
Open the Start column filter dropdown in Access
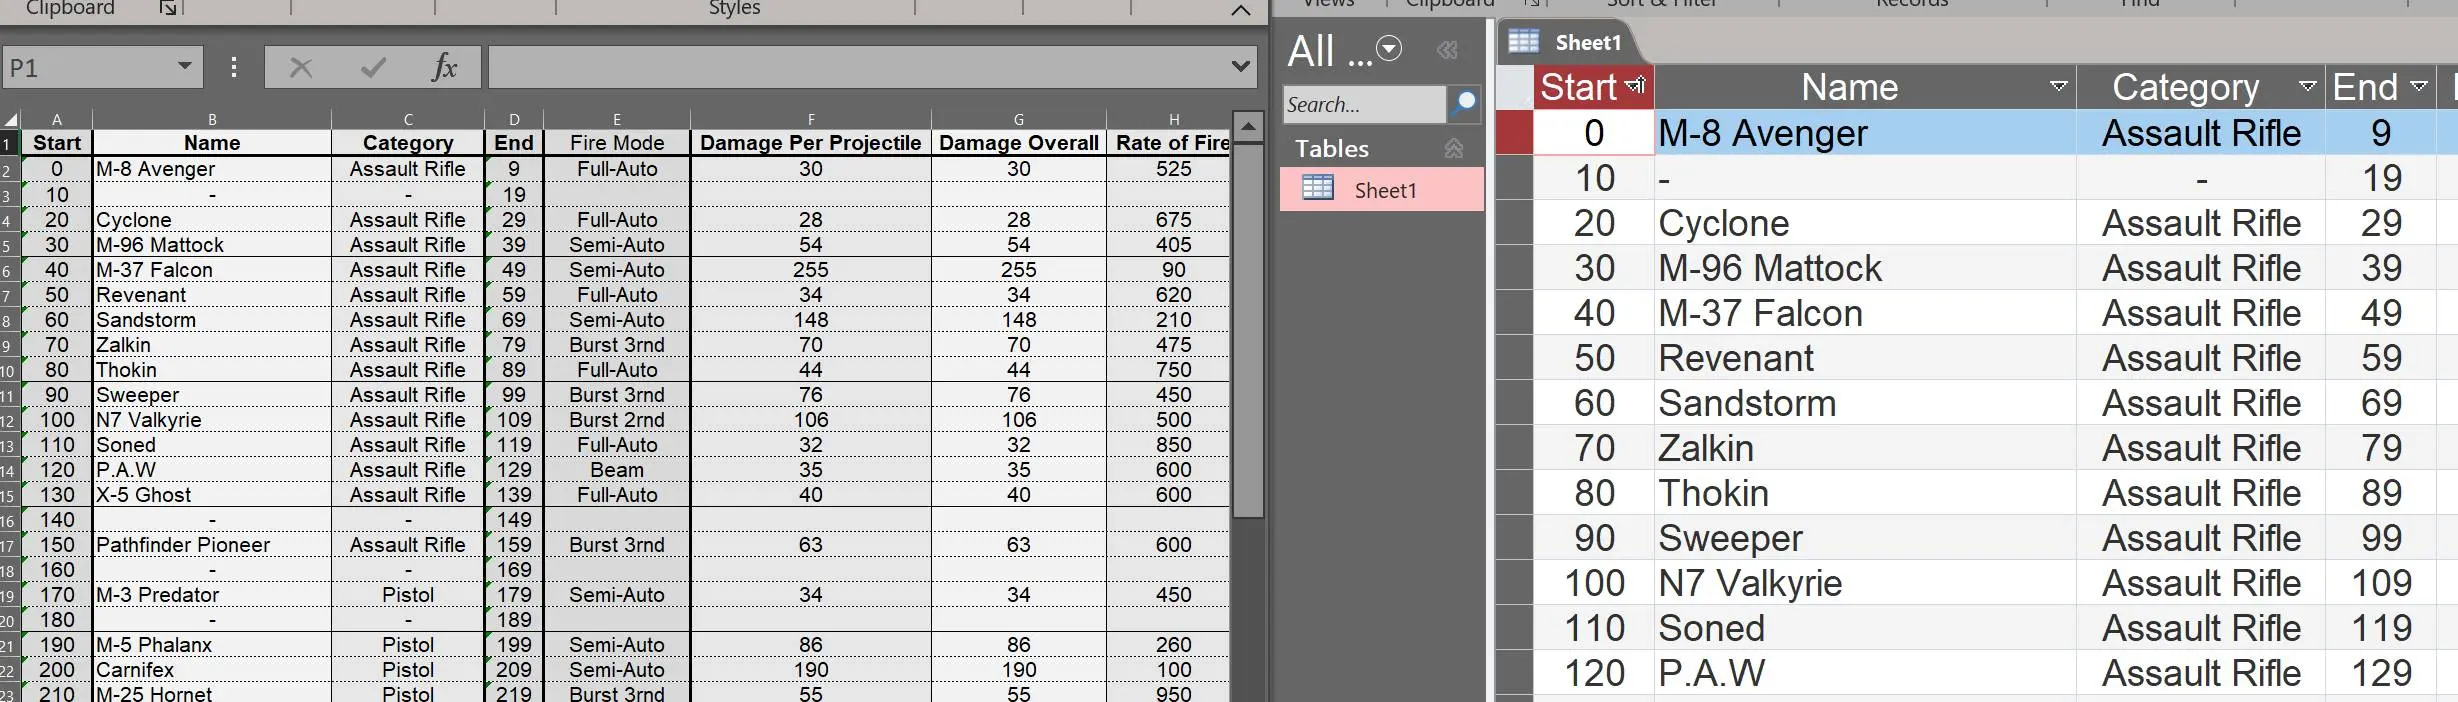(x=1635, y=85)
